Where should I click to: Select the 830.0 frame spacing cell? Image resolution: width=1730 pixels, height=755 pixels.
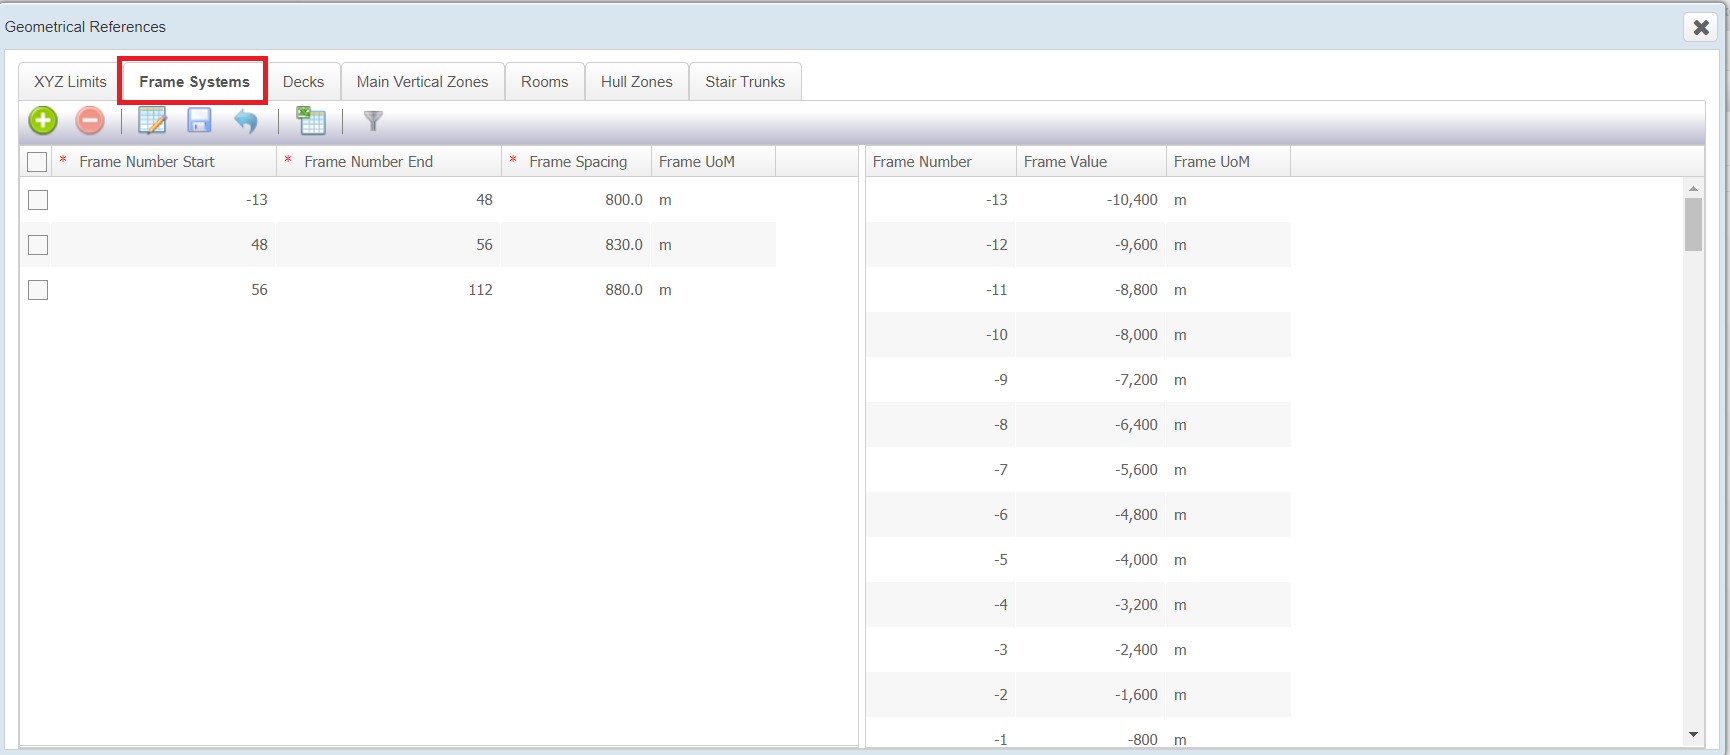[576, 245]
